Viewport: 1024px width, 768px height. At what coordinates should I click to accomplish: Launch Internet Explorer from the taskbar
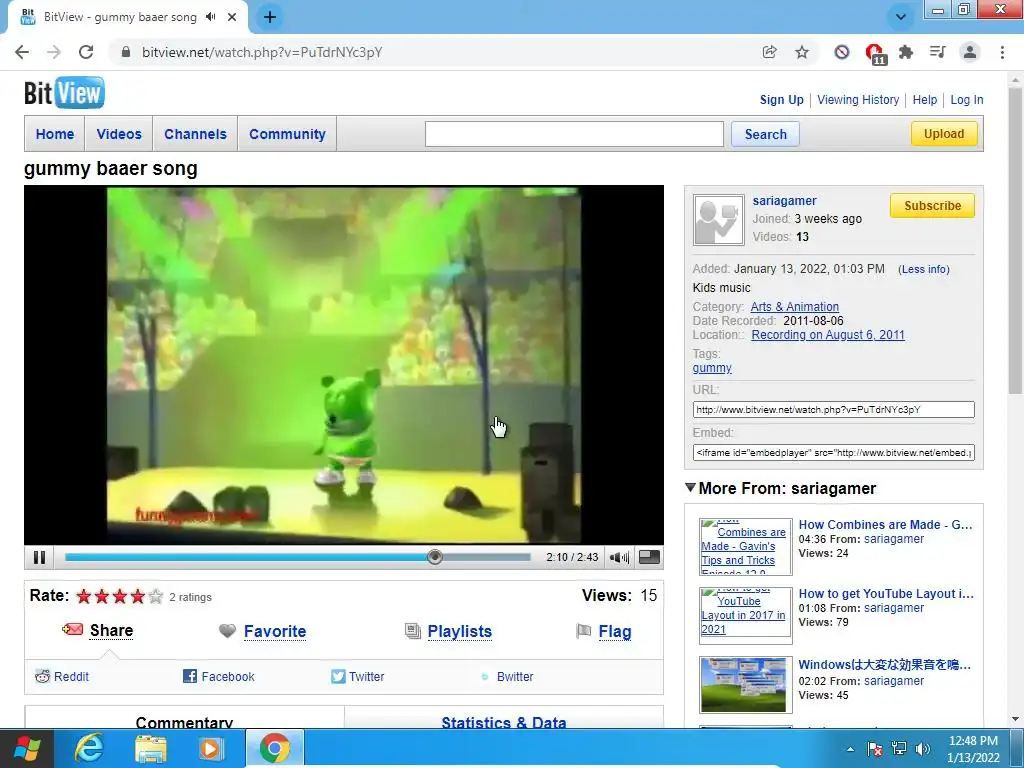click(88, 748)
